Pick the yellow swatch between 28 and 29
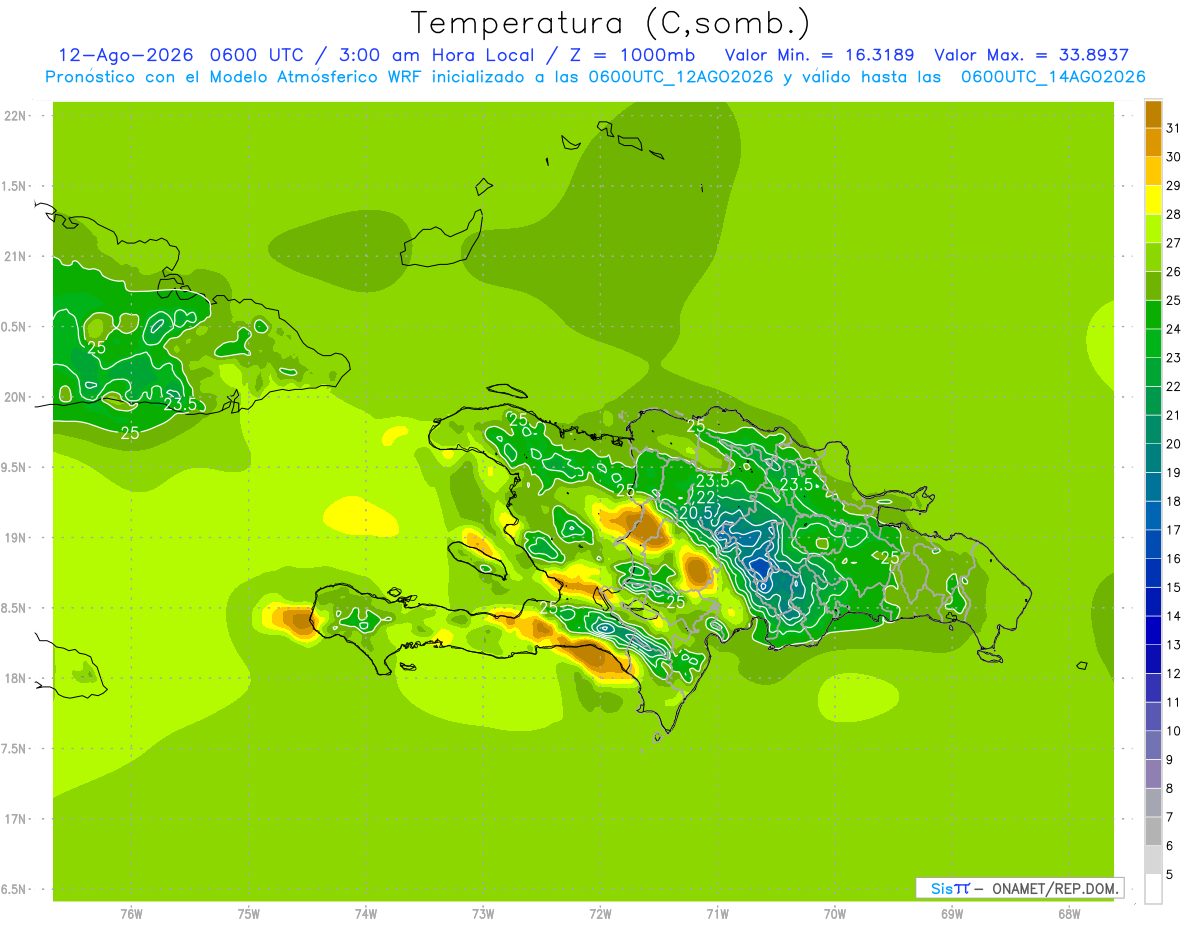Screen dimensions: 1200x927 coord(1153,200)
